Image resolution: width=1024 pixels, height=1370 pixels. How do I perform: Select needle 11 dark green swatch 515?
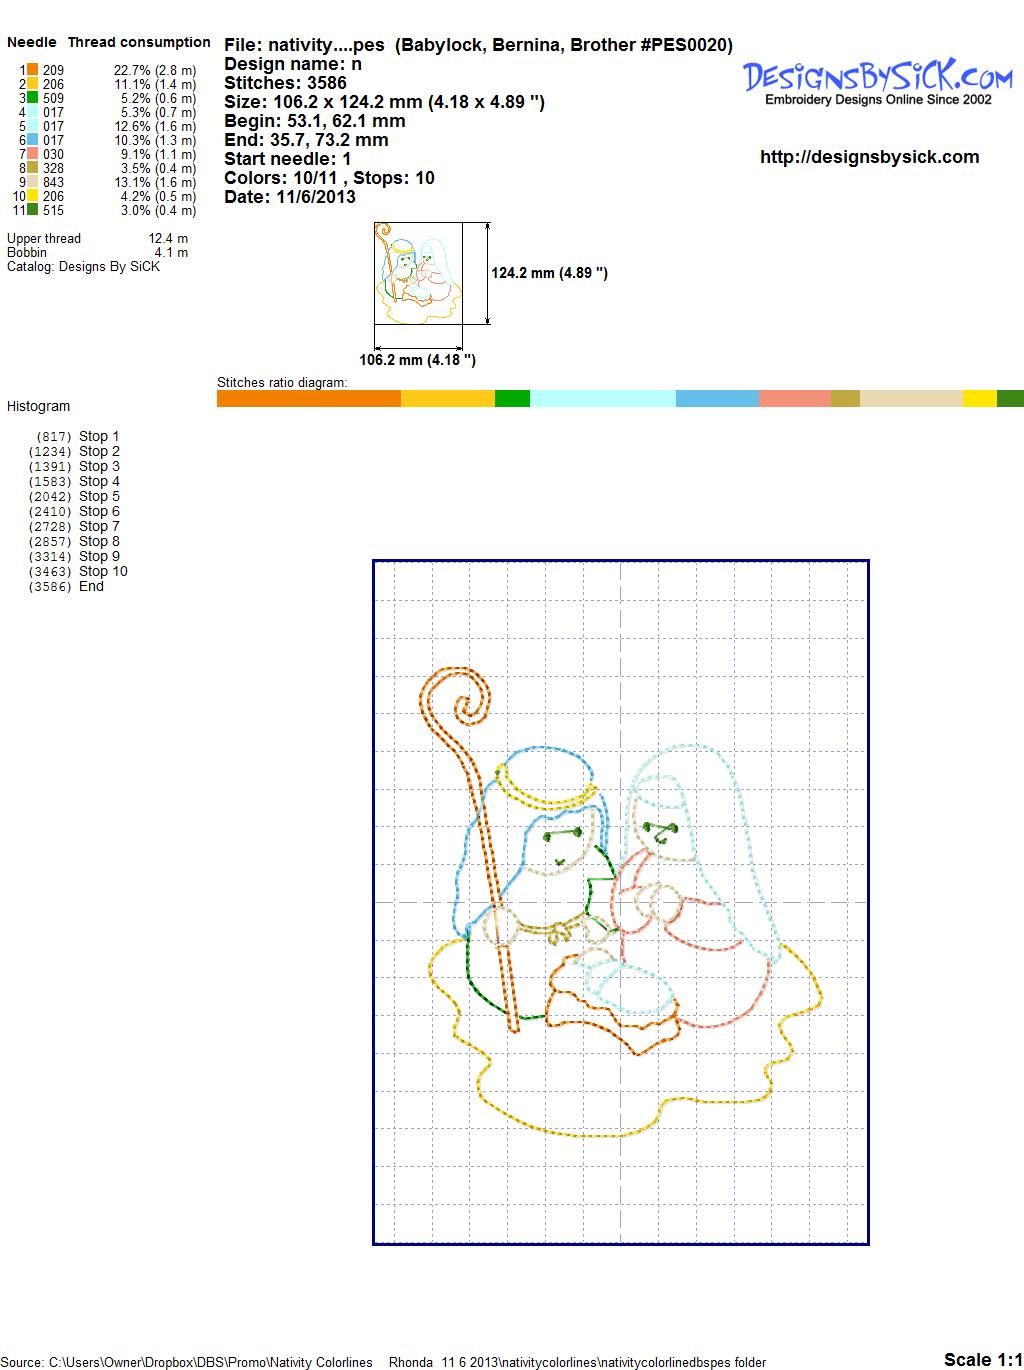(33, 210)
